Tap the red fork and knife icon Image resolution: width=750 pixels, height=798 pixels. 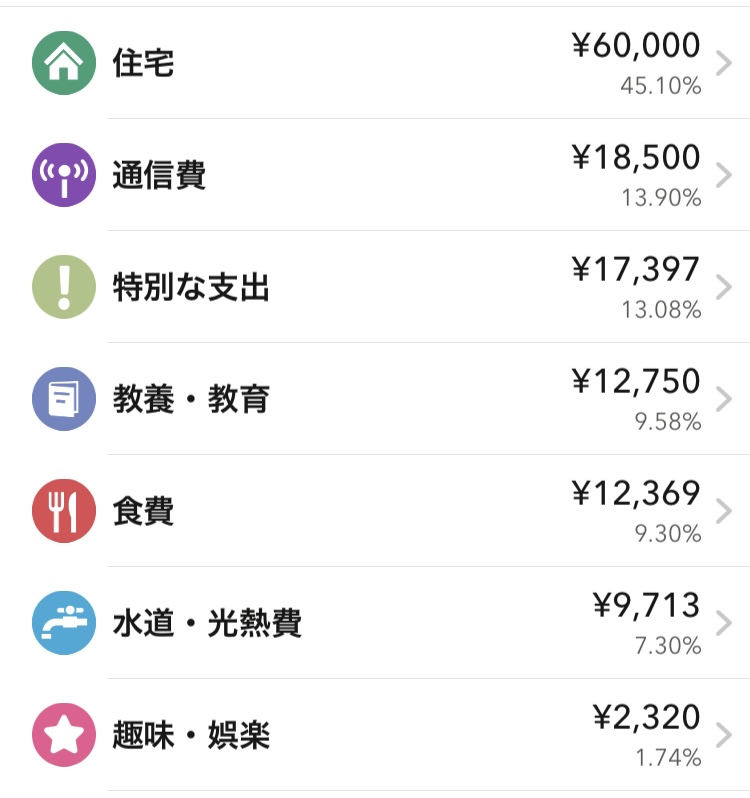[64, 511]
